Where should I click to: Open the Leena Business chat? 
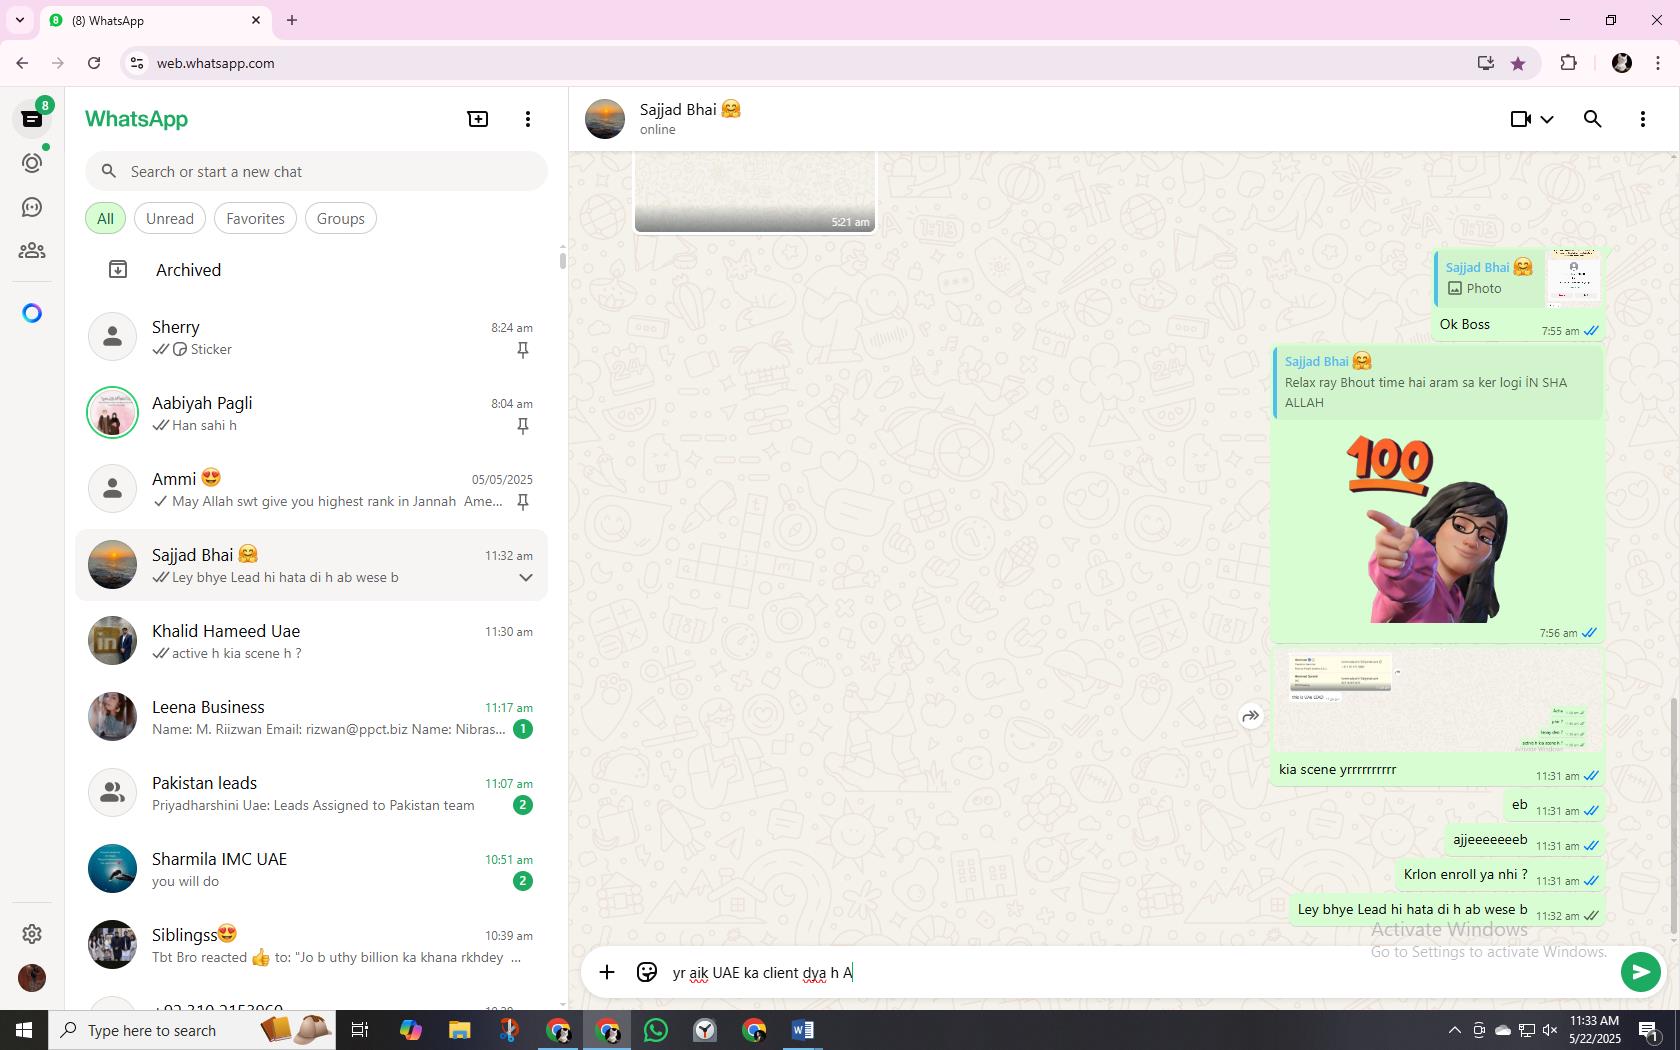click(x=312, y=717)
